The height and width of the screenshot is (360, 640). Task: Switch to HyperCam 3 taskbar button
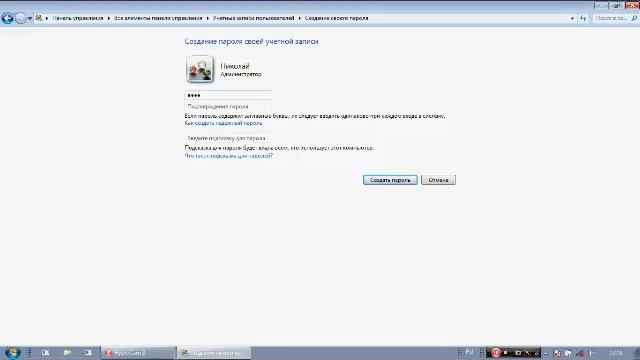(x=138, y=353)
